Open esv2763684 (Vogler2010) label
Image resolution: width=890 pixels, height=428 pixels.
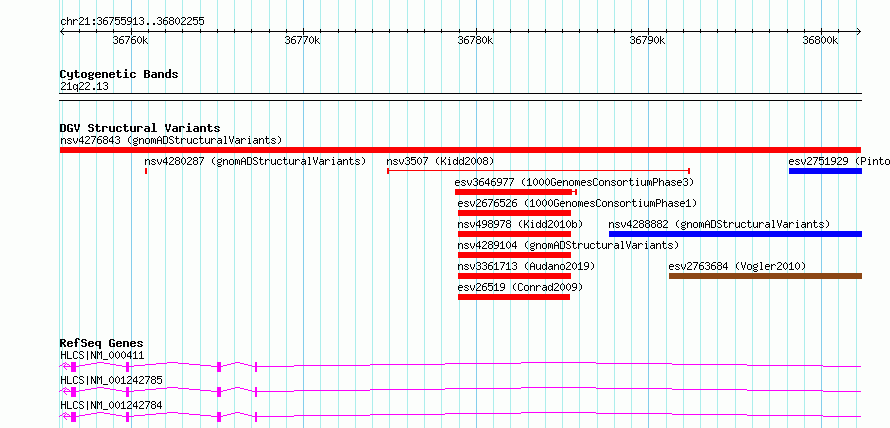(x=737, y=266)
